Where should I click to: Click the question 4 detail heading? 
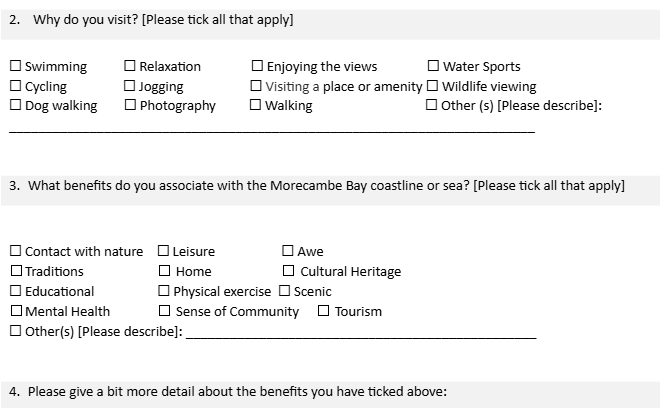236,391
